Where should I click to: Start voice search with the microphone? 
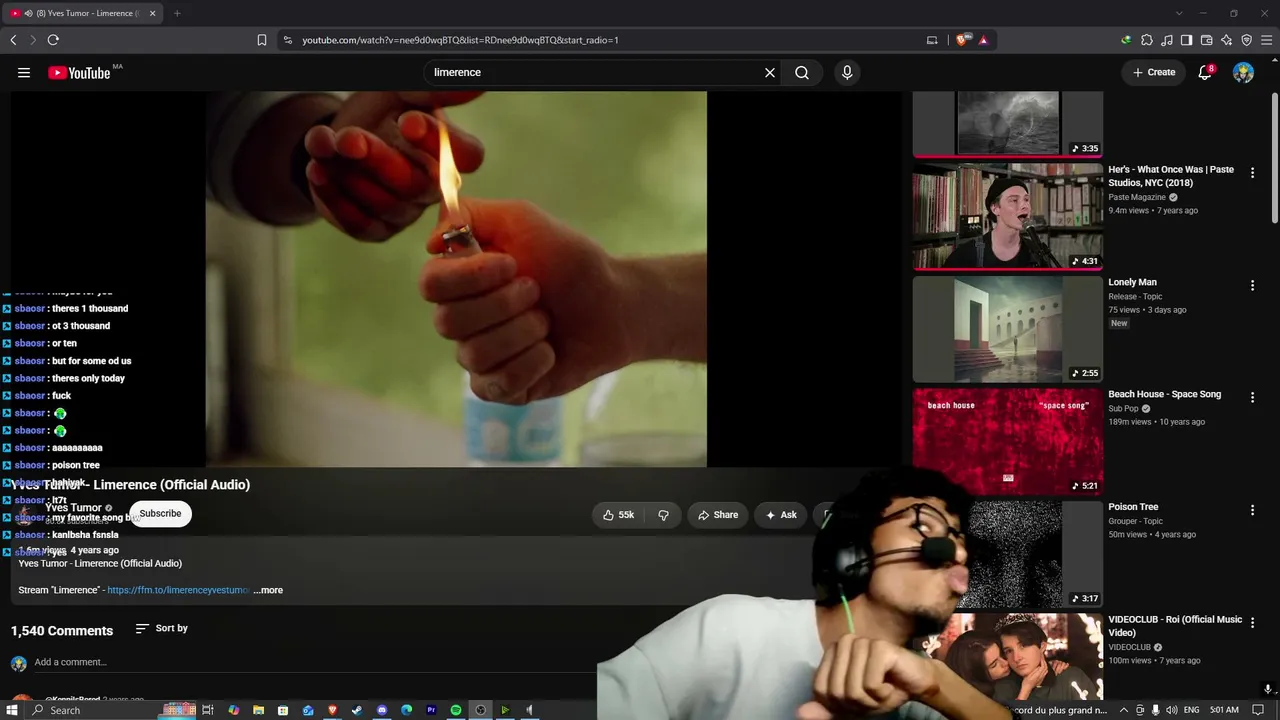tap(847, 72)
